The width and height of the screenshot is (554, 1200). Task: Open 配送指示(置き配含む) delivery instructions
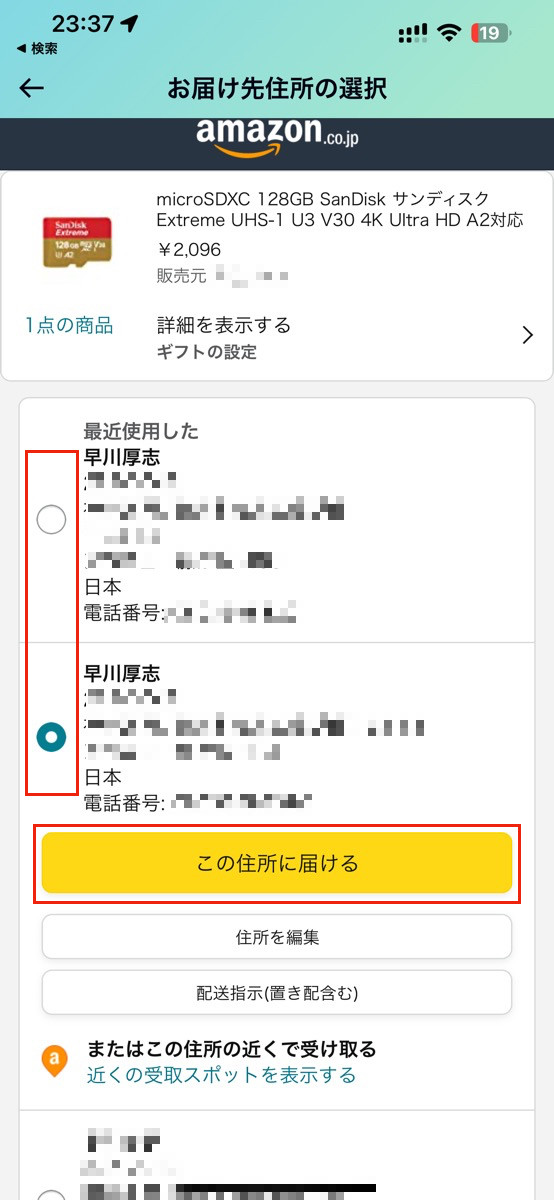pyautogui.click(x=277, y=993)
